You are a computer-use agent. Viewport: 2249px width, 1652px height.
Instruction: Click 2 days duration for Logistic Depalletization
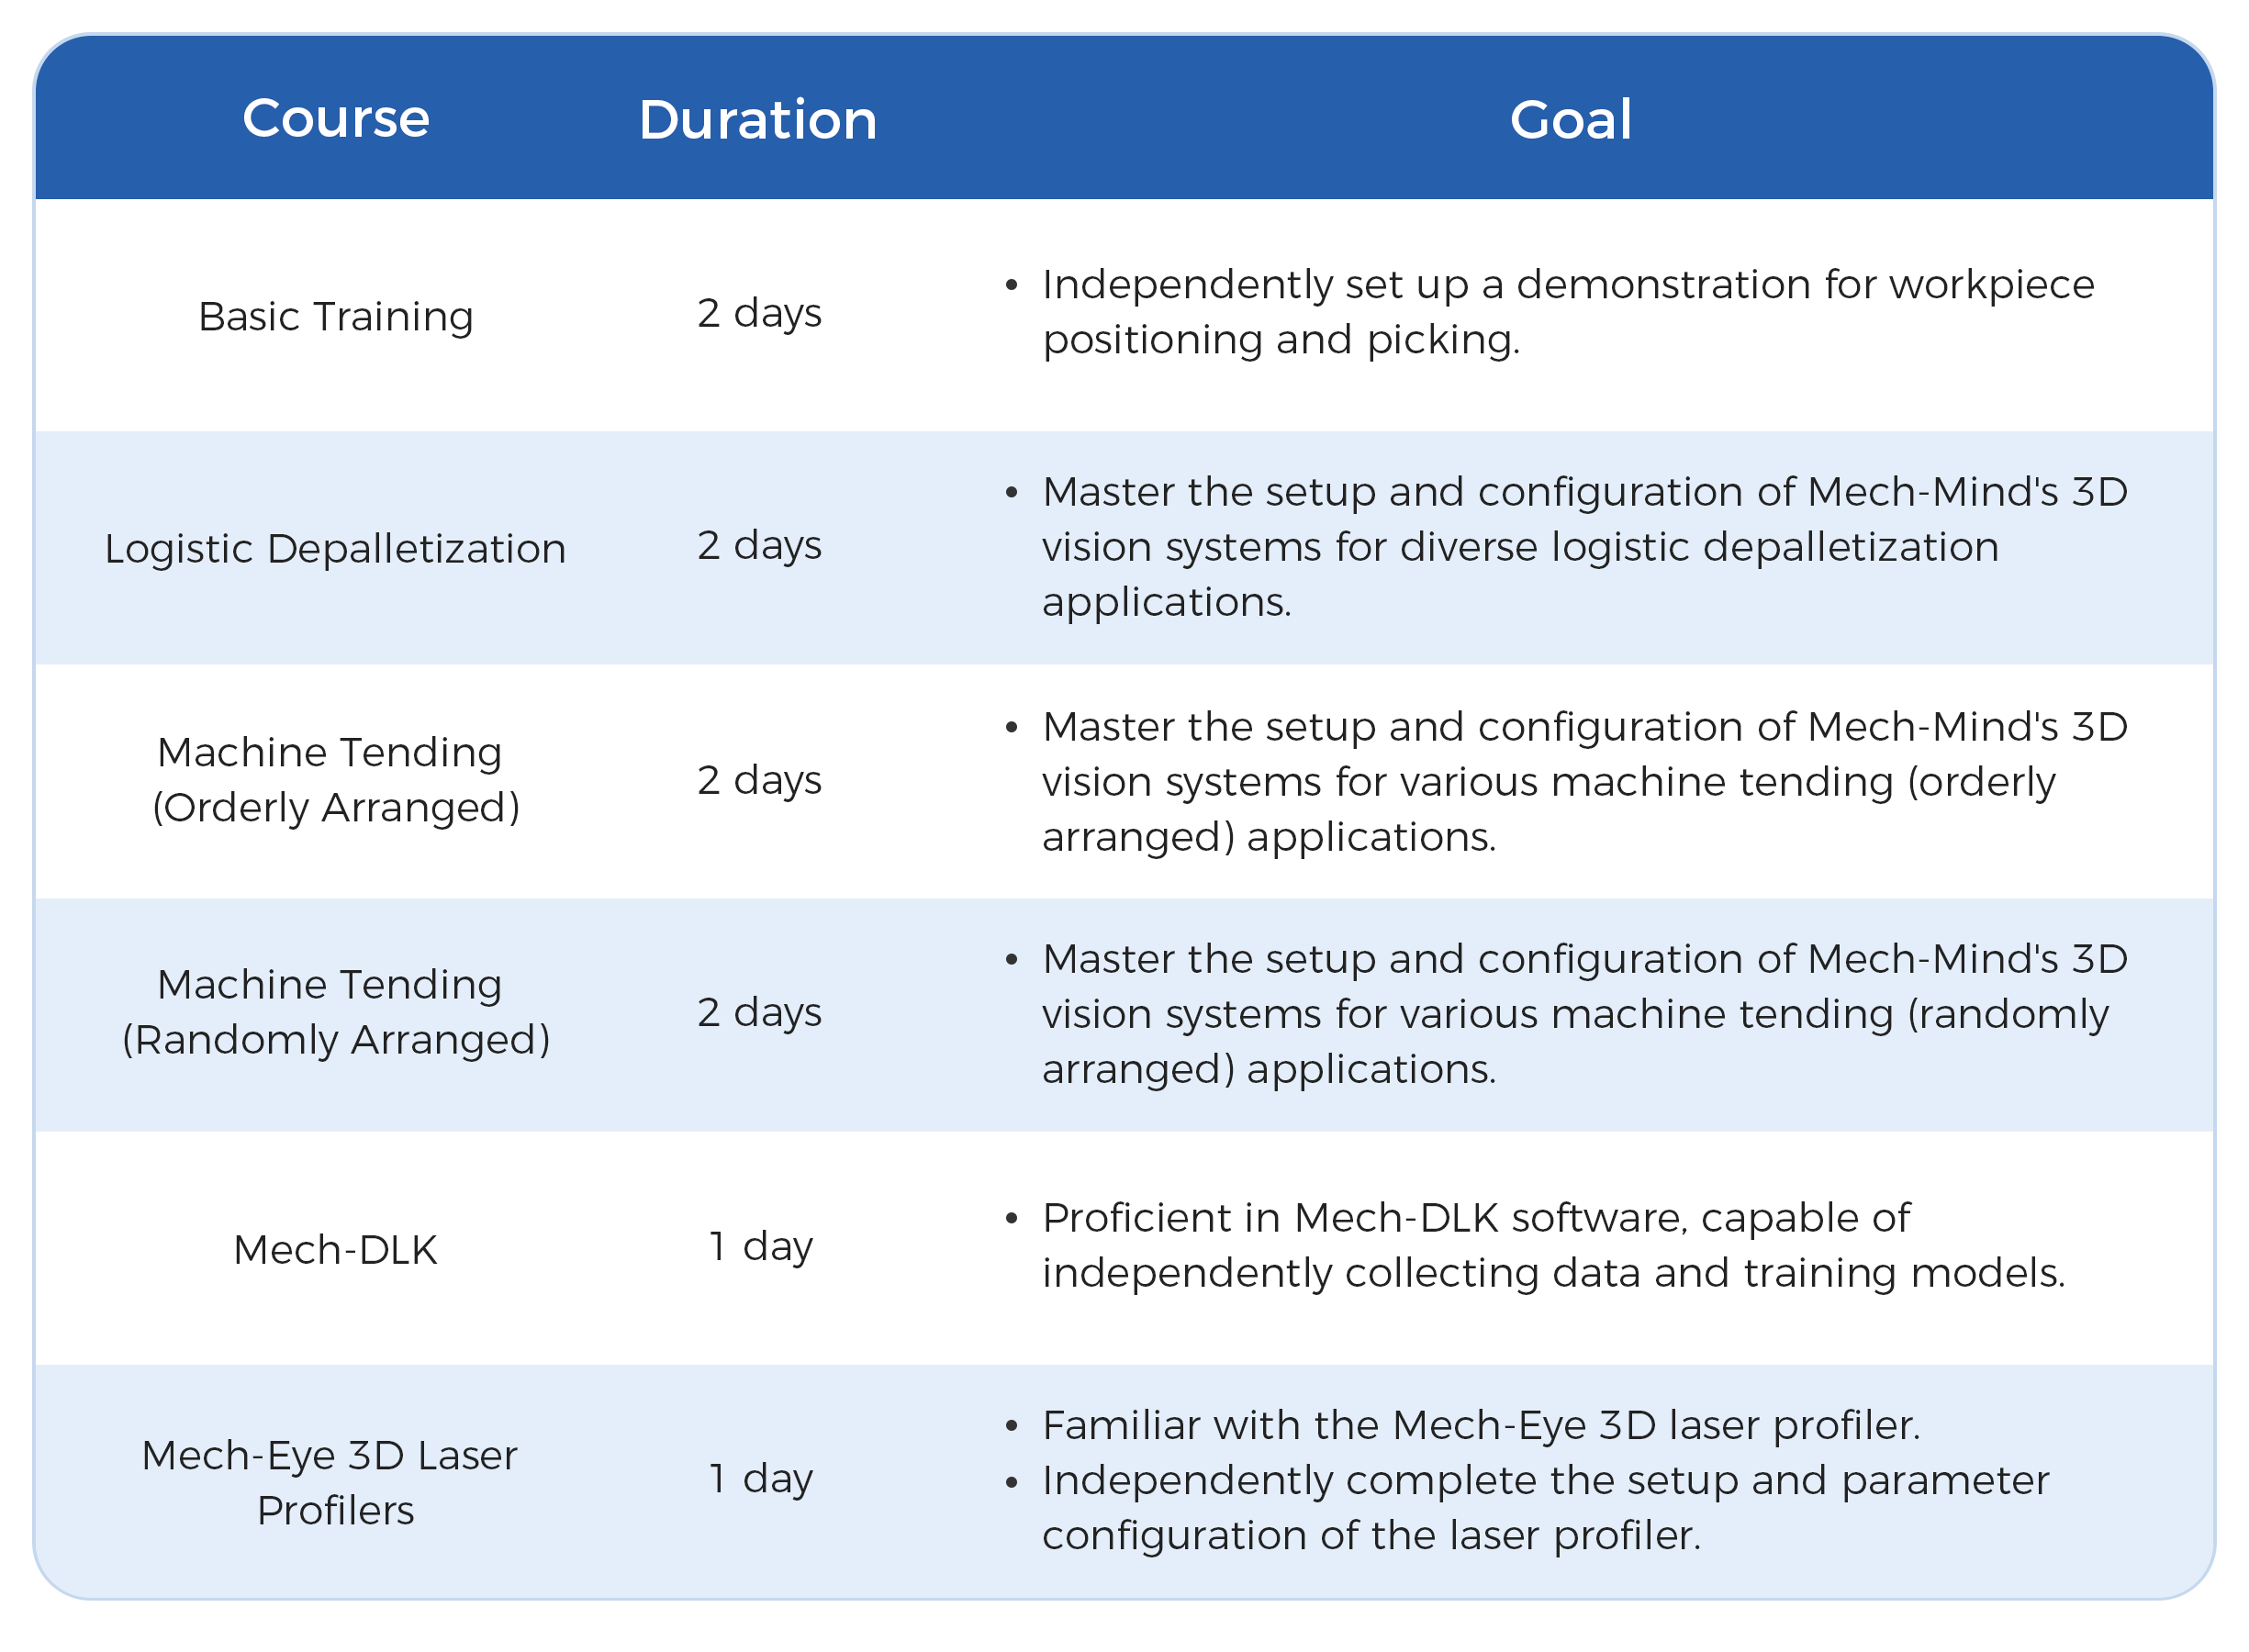tap(759, 545)
